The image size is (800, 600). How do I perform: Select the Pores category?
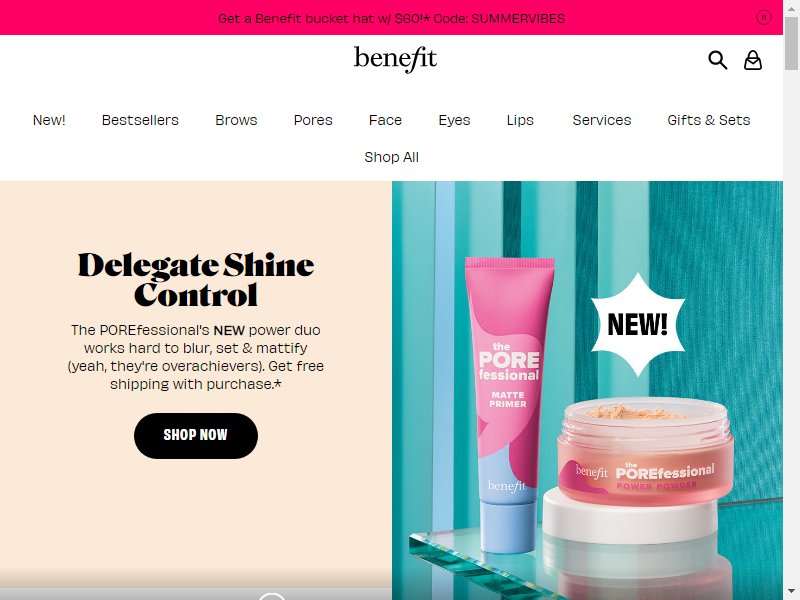click(313, 120)
